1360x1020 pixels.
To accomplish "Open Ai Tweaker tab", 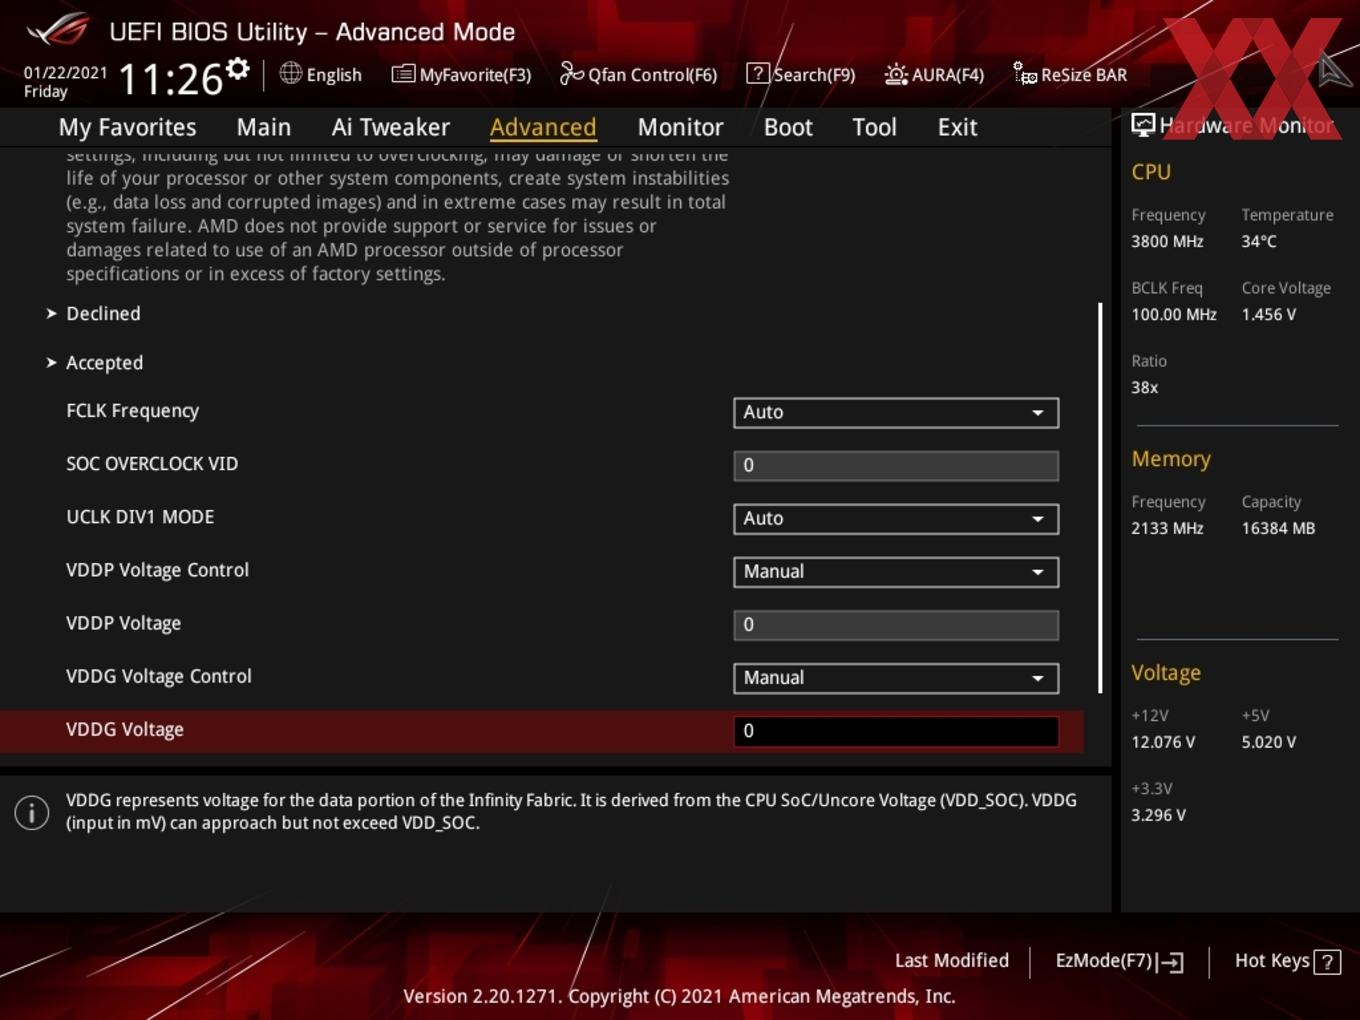I will pos(391,128).
